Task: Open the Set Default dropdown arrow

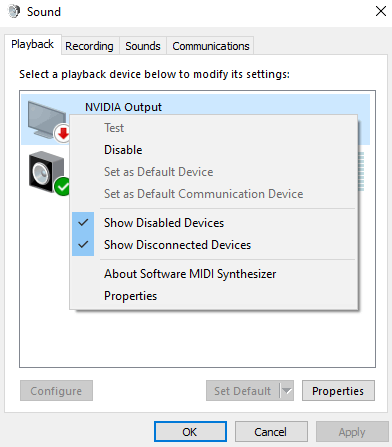Action: (x=287, y=391)
